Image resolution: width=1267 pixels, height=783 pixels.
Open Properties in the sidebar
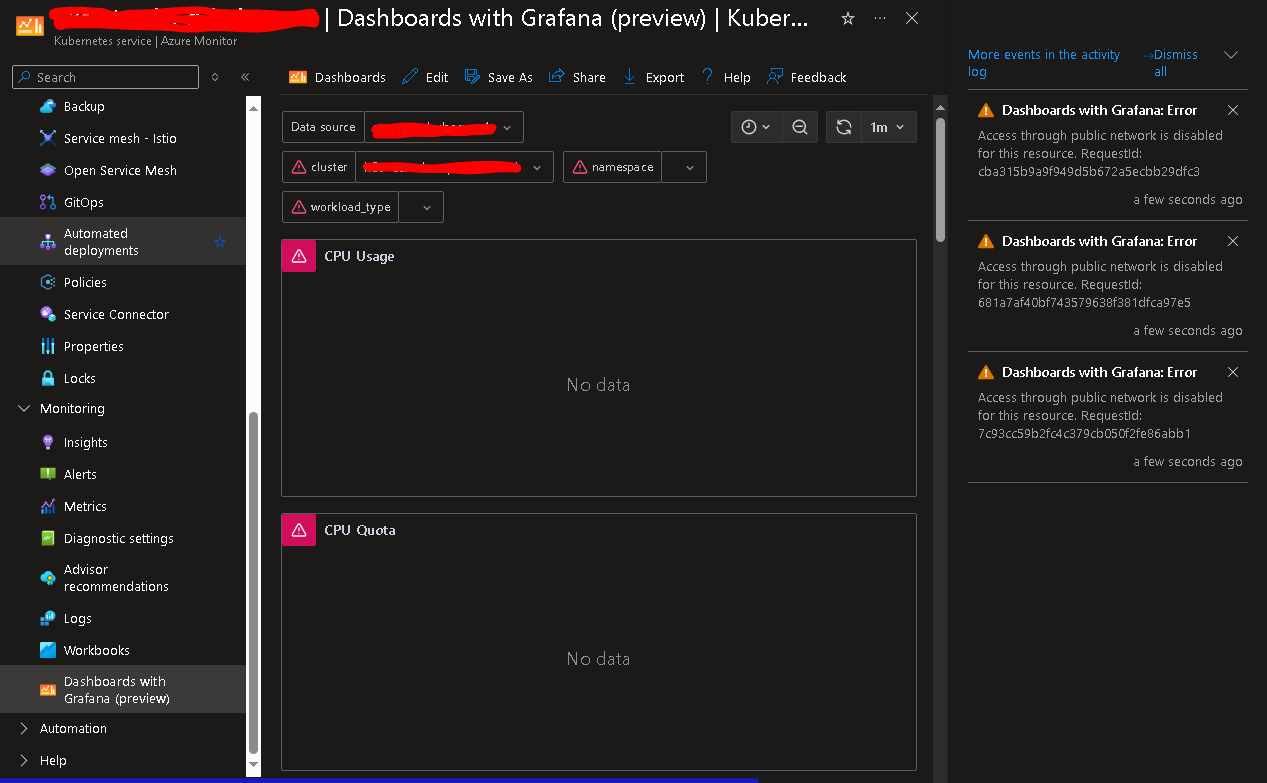coord(94,346)
